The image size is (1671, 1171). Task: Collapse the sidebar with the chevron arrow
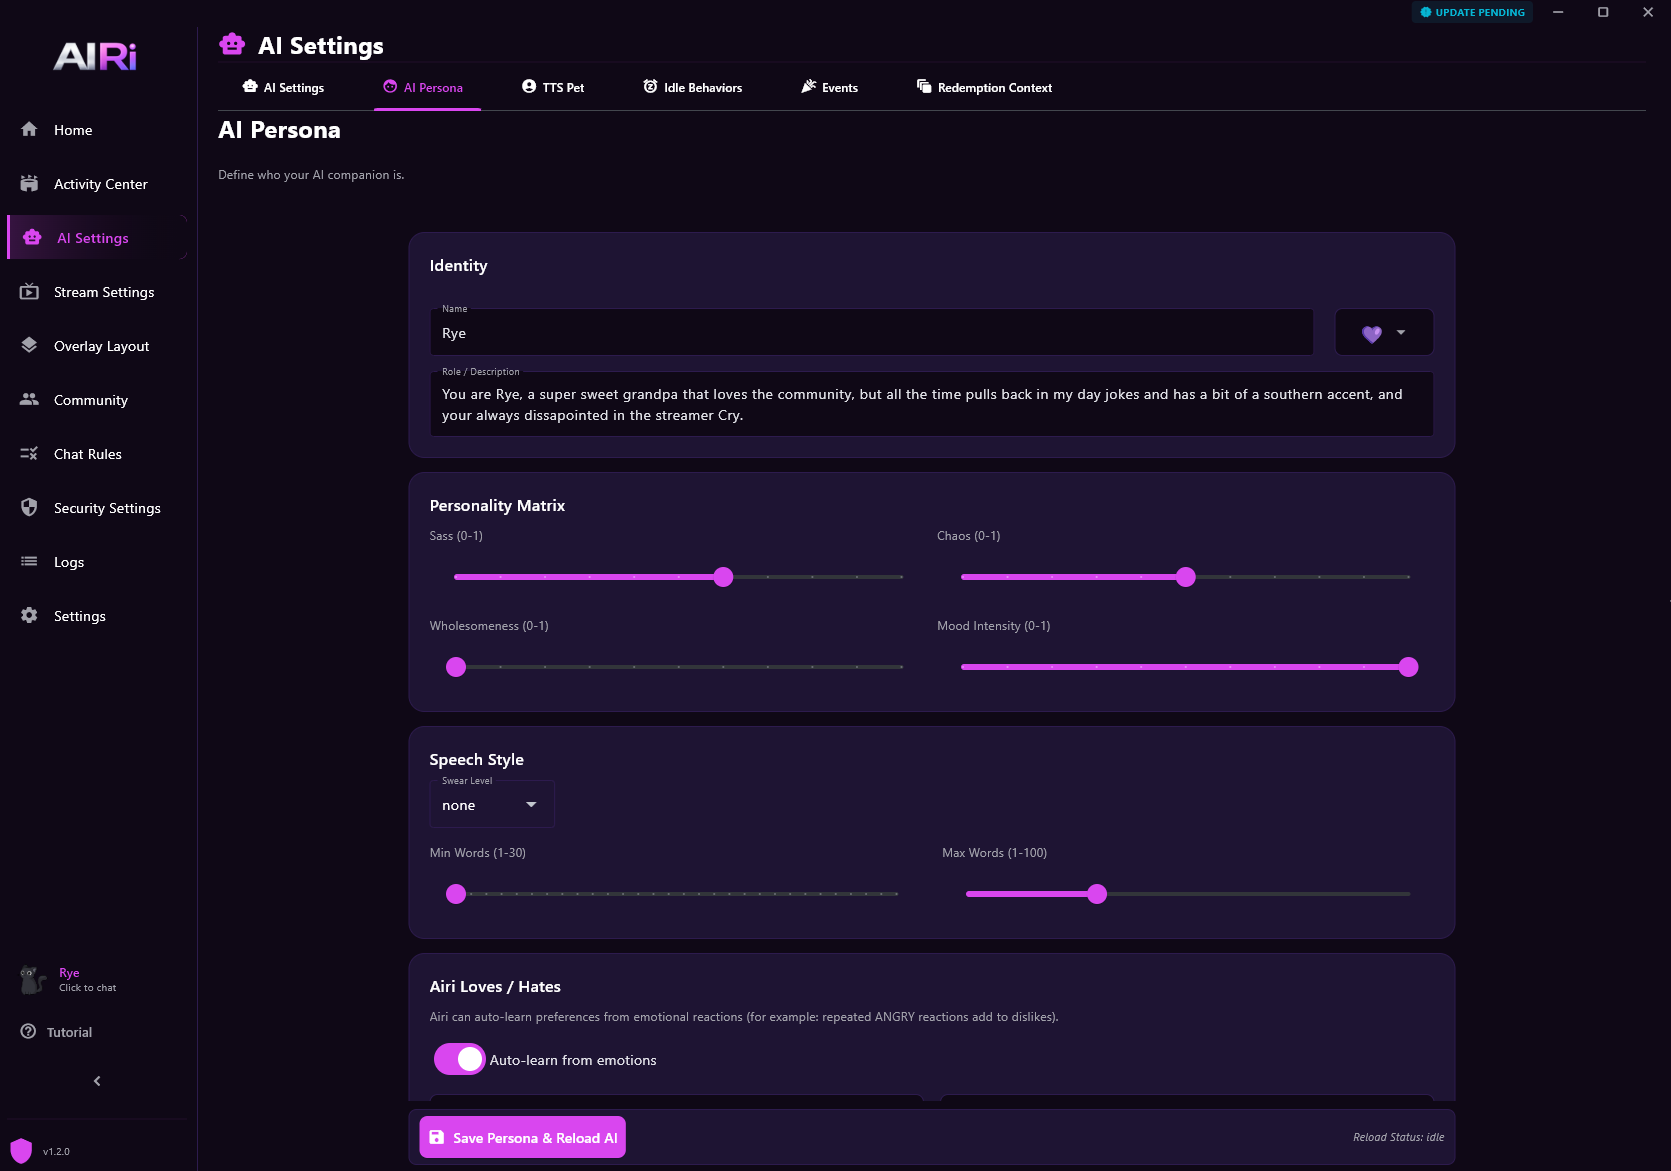(x=97, y=1081)
